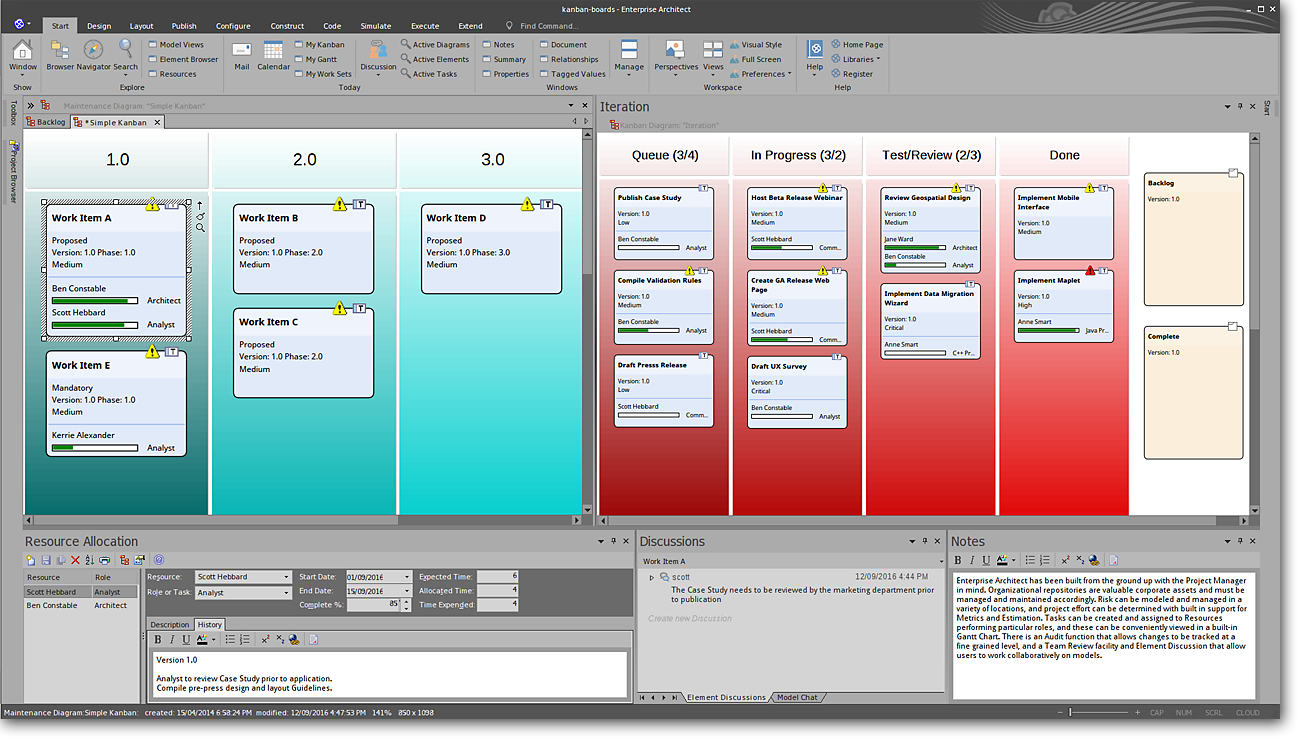Enable the Tagged Values window checkbox

[x=543, y=74]
